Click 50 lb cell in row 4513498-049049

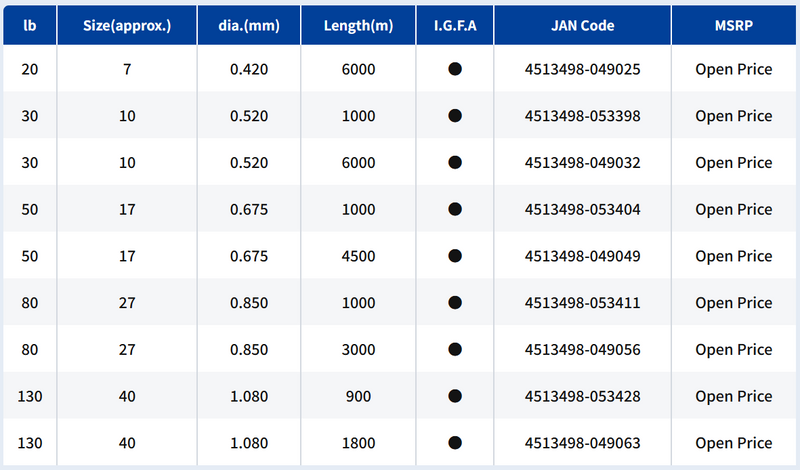pyautogui.click(x=30, y=256)
